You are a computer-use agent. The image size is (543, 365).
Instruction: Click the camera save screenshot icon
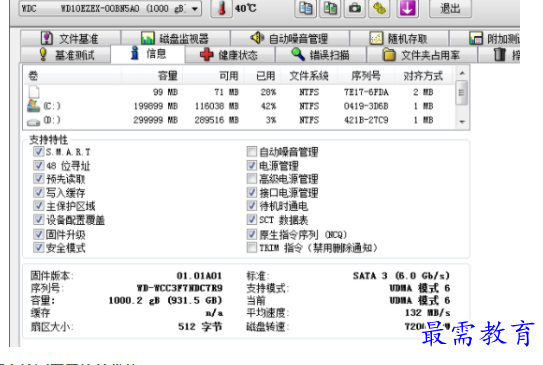(x=355, y=8)
